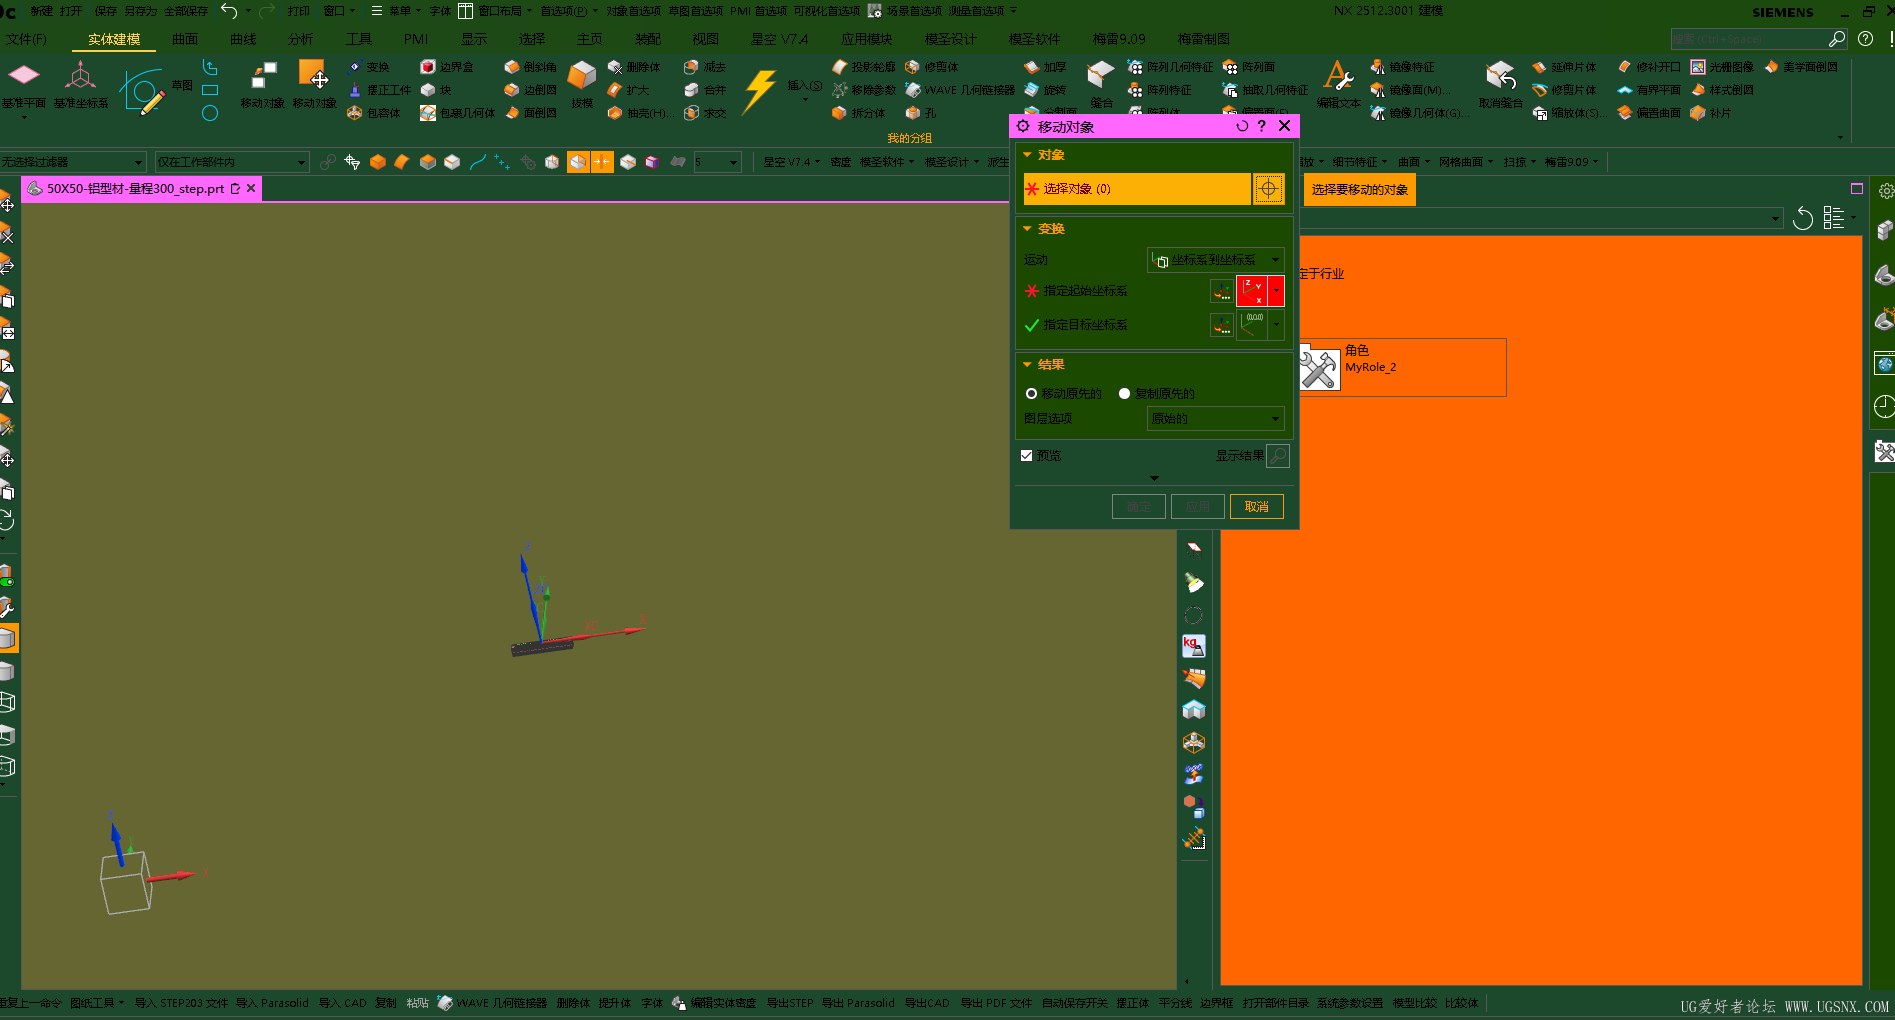Image resolution: width=1895 pixels, height=1020 pixels.
Task: Select the 抽壳 shell tool
Action: point(639,113)
